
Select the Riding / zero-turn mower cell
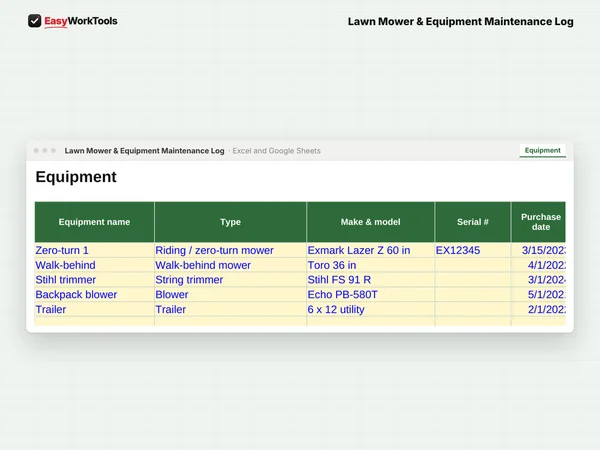[230, 250]
